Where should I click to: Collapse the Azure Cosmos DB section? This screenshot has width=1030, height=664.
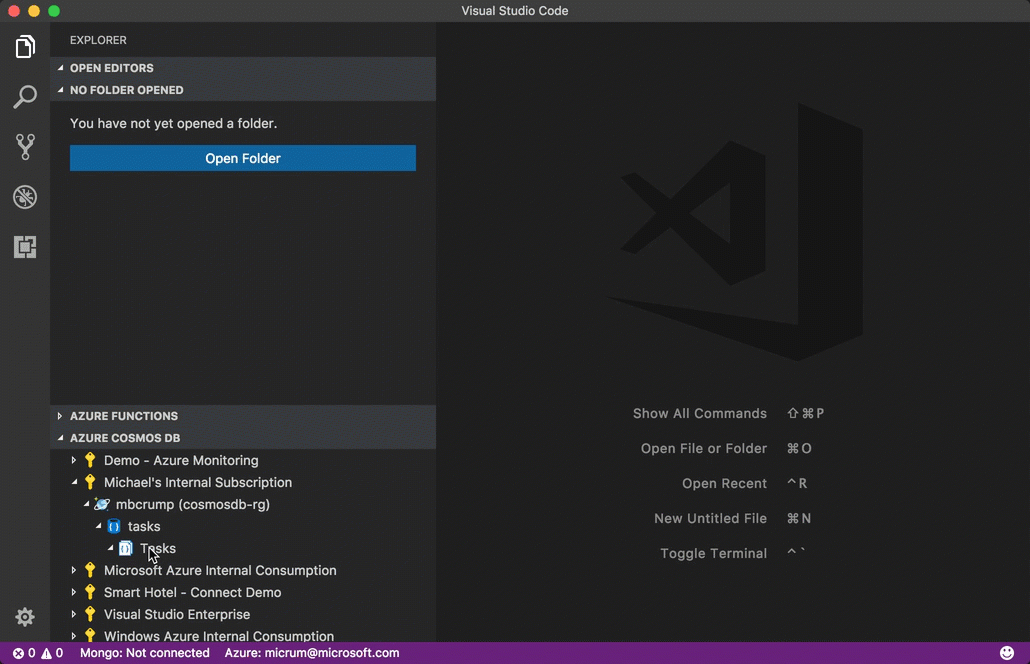tap(60, 438)
